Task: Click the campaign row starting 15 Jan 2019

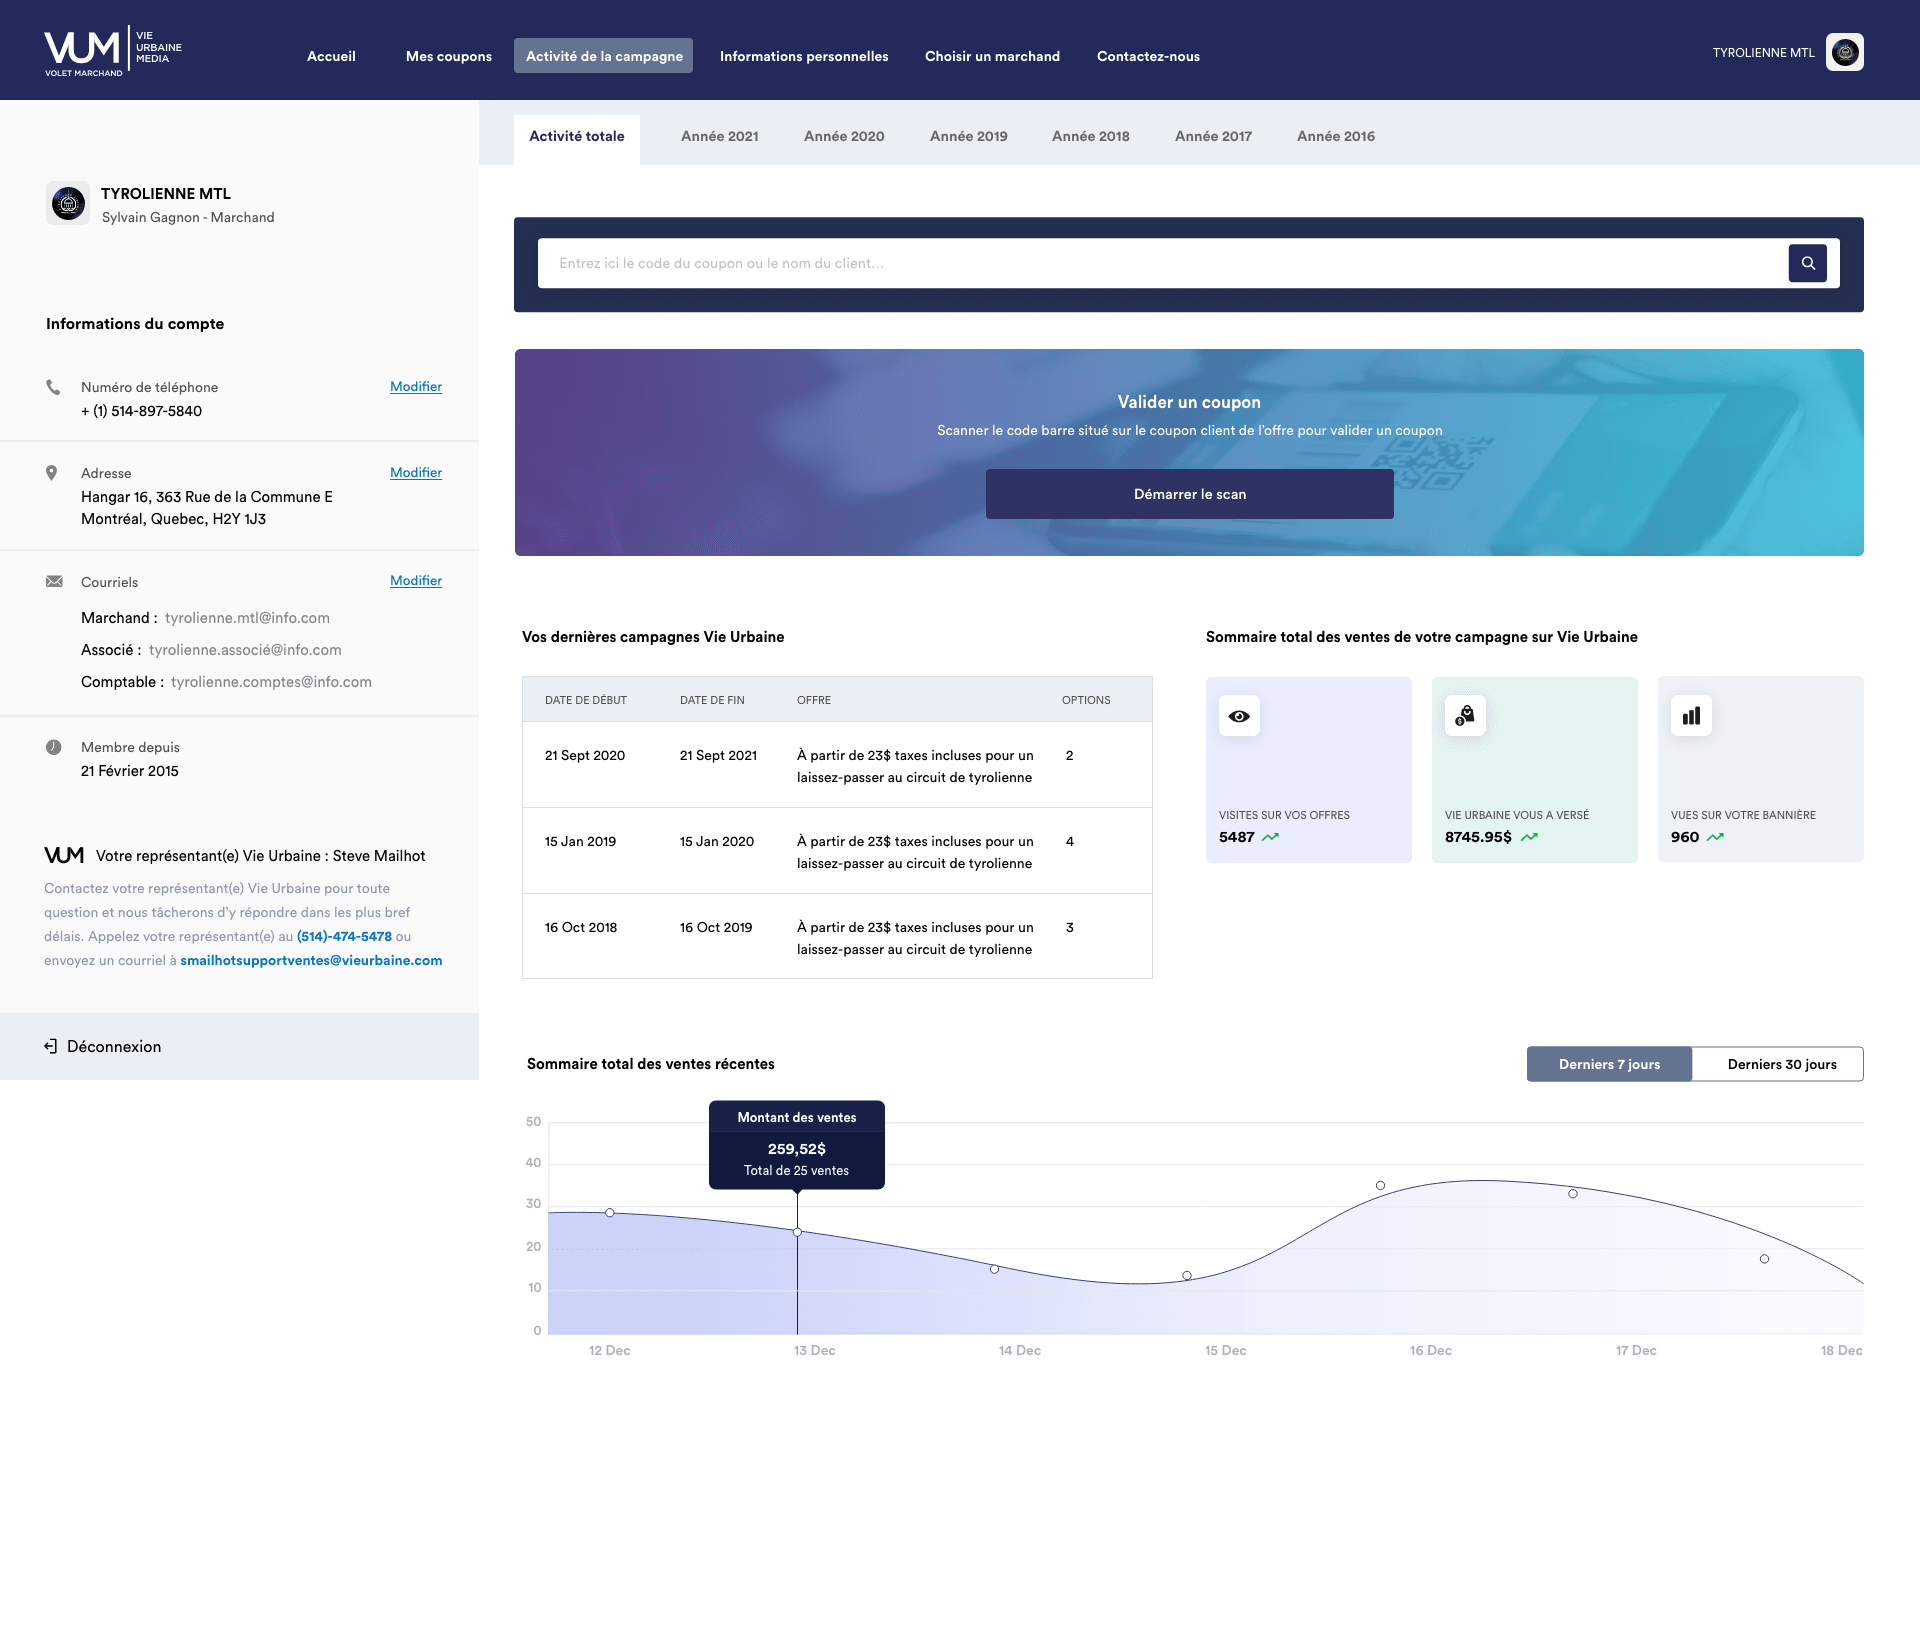Action: click(837, 851)
